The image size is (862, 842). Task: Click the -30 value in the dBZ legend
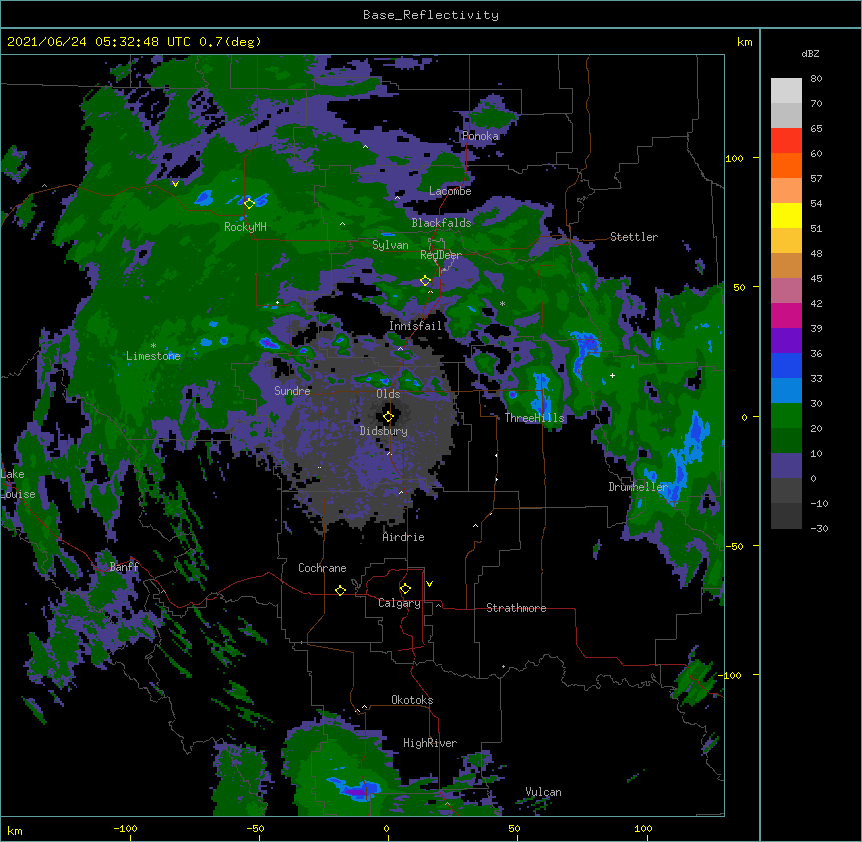pos(819,528)
